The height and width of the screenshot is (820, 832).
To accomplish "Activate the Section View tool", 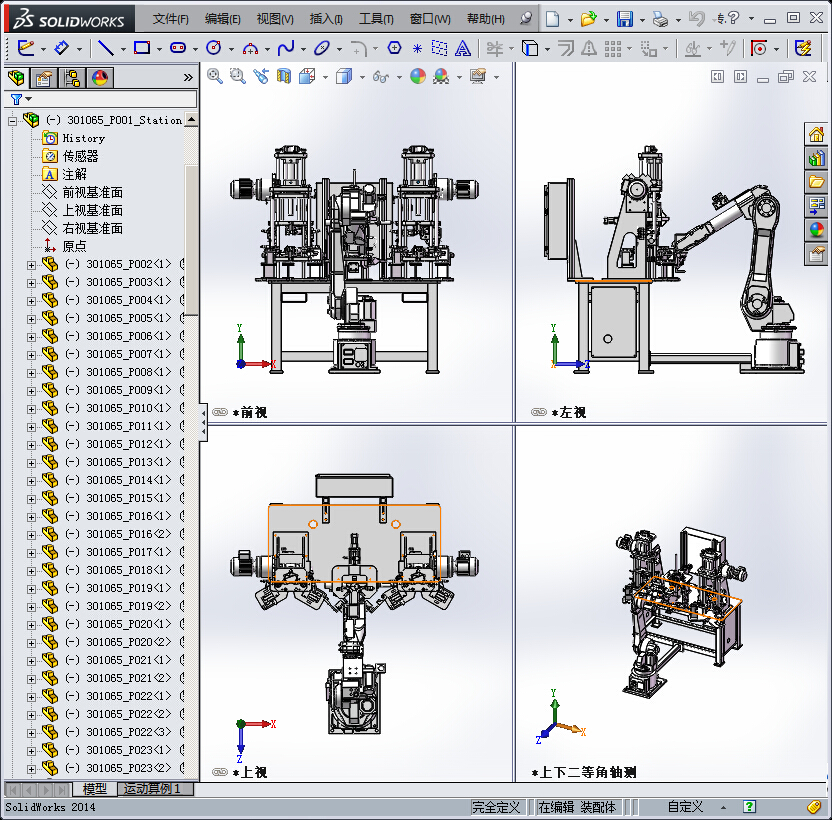I will [x=284, y=76].
